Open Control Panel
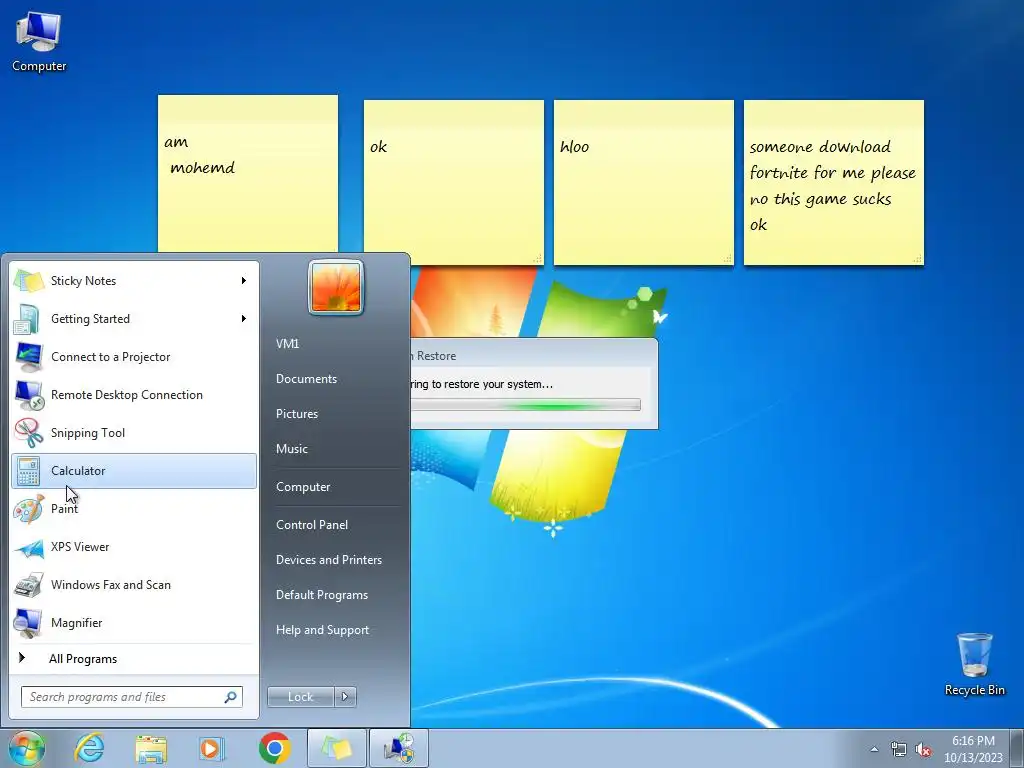Viewport: 1024px width, 768px height. 312,525
